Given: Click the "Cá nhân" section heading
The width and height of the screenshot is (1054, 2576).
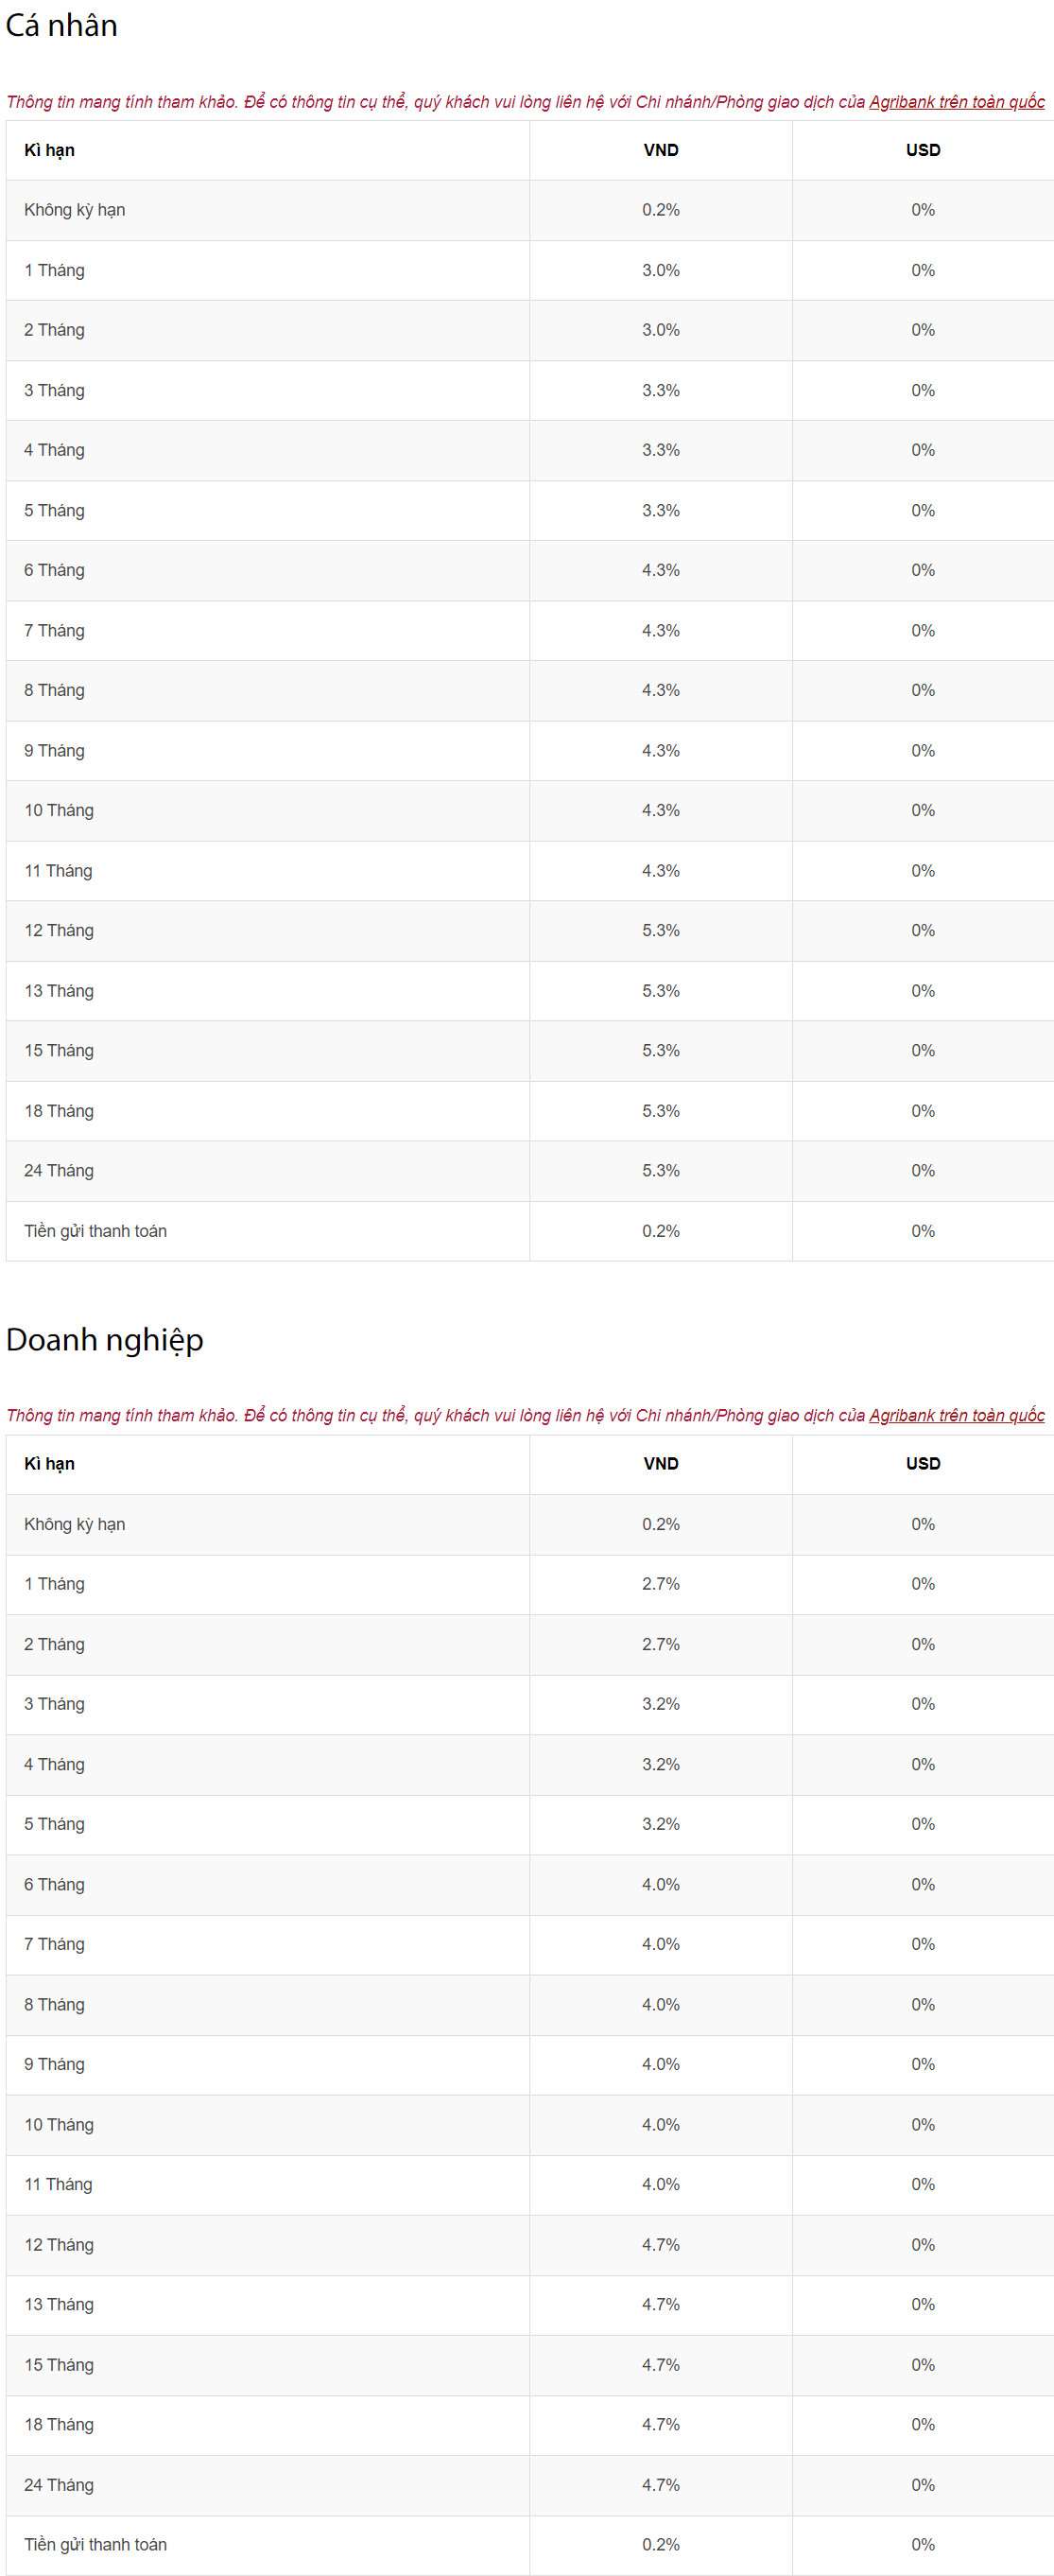Looking at the screenshot, I should 62,25.
